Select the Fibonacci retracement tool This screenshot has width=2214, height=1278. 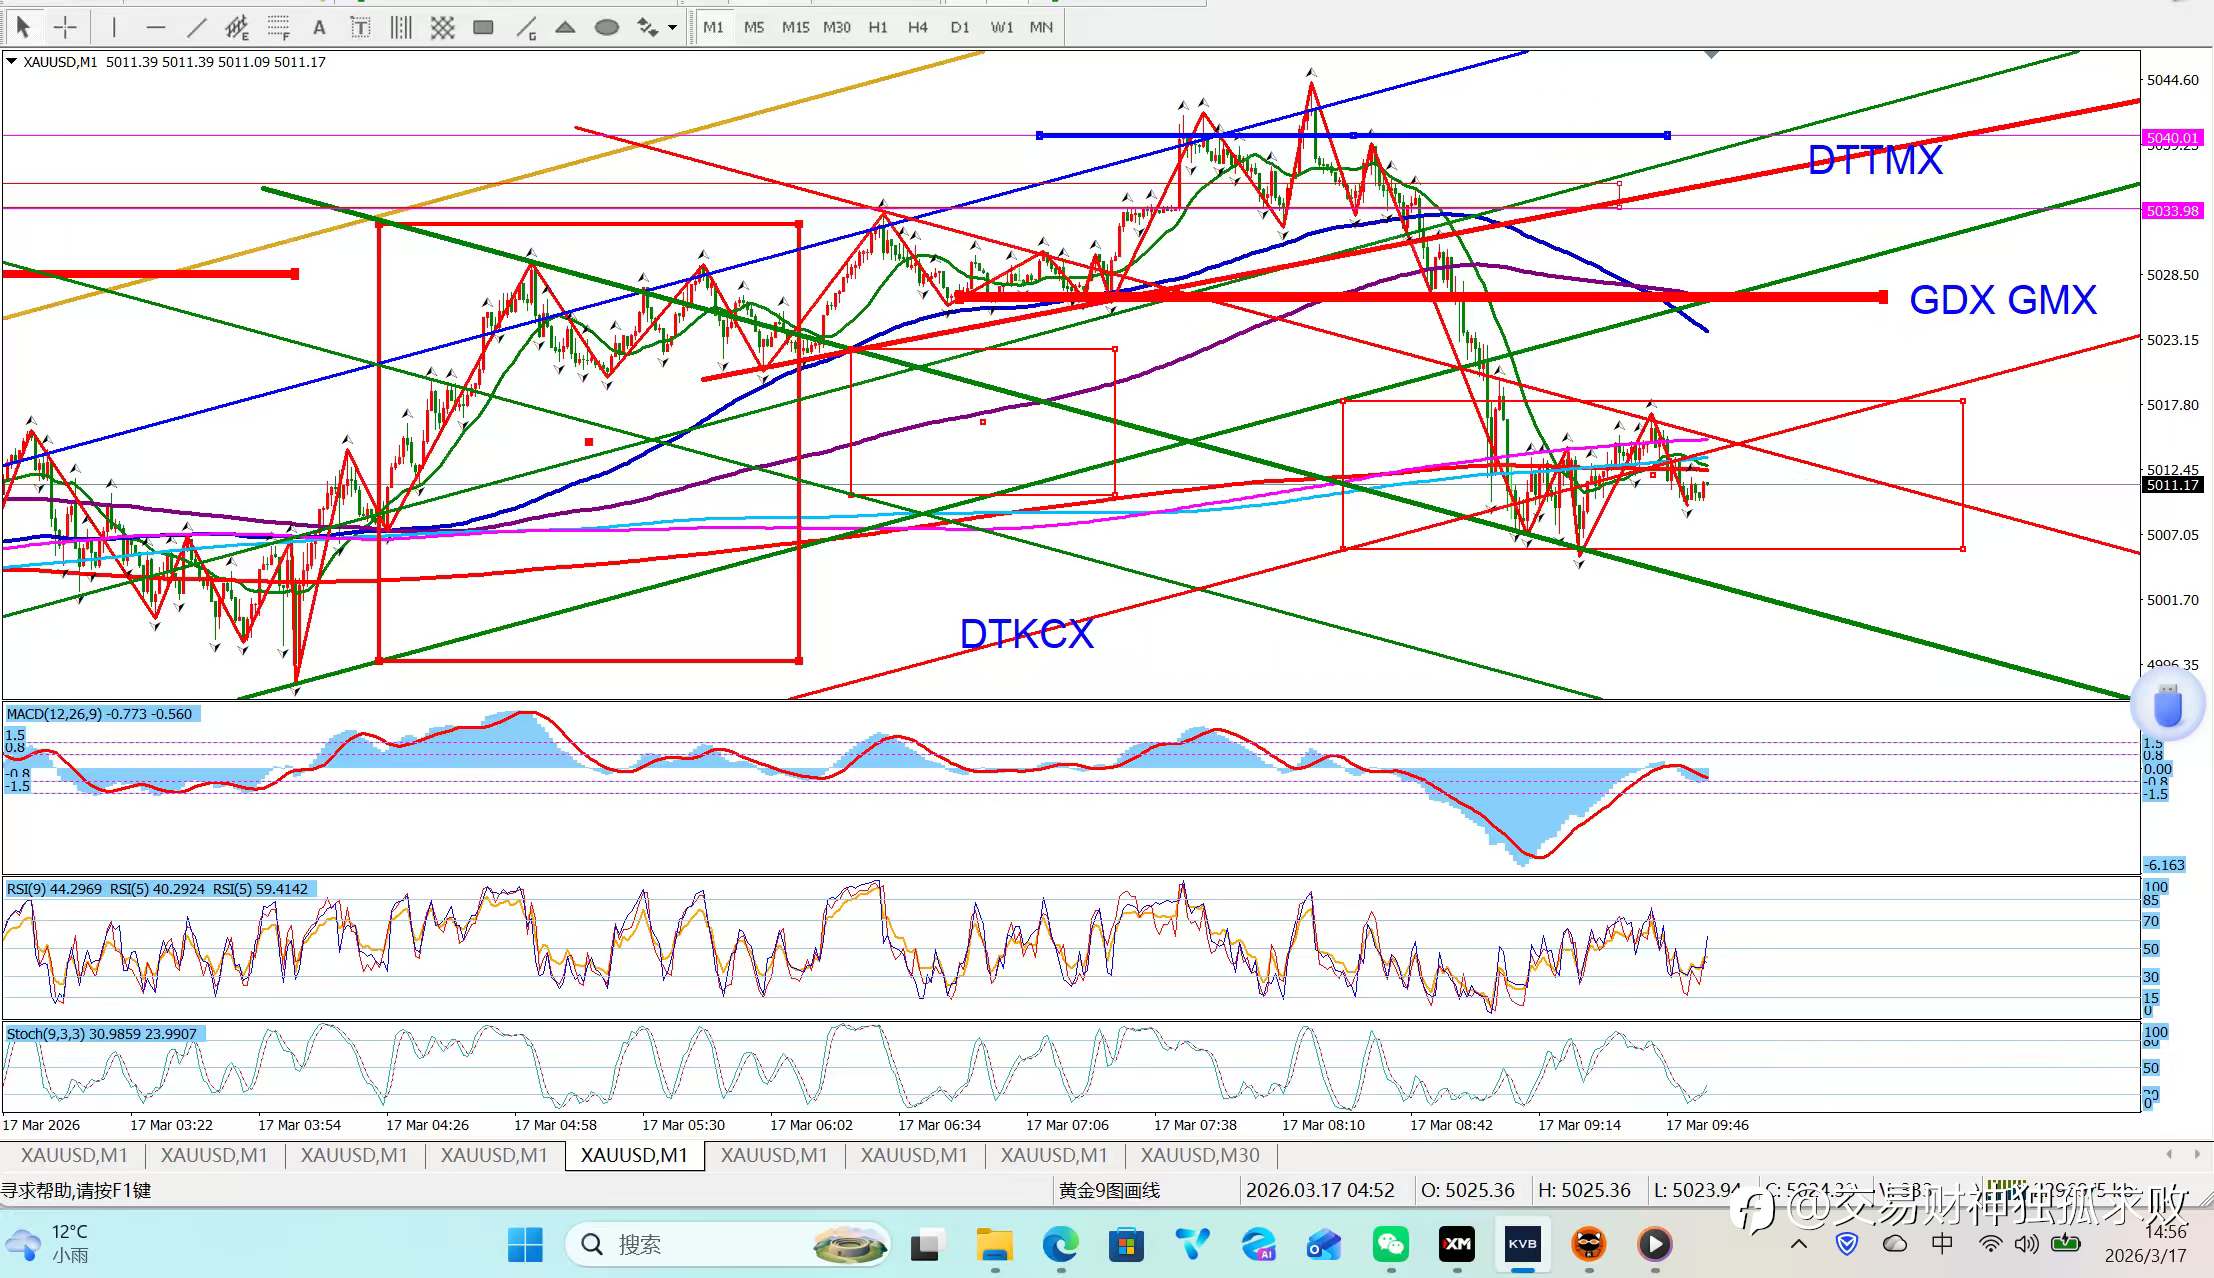279,28
